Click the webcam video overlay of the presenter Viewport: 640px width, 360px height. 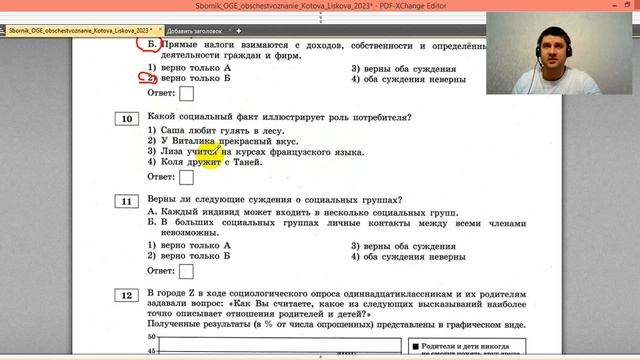point(559,53)
